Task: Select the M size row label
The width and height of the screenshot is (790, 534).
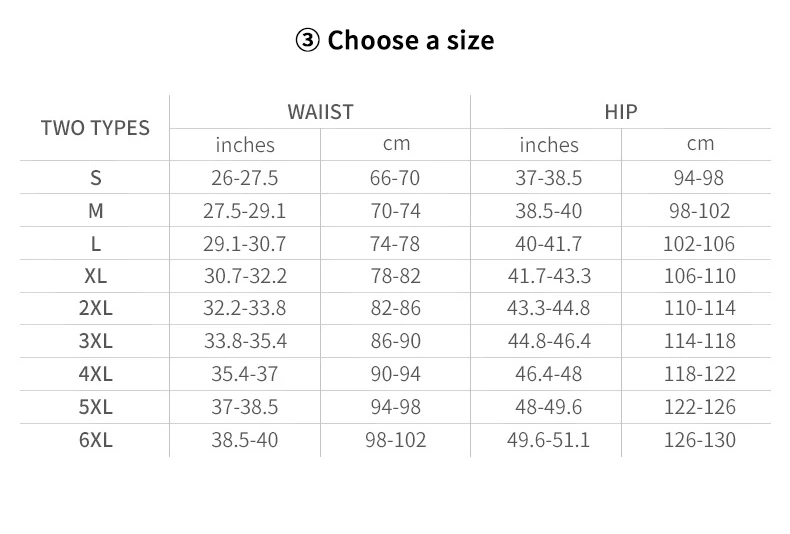Action: [x=96, y=211]
